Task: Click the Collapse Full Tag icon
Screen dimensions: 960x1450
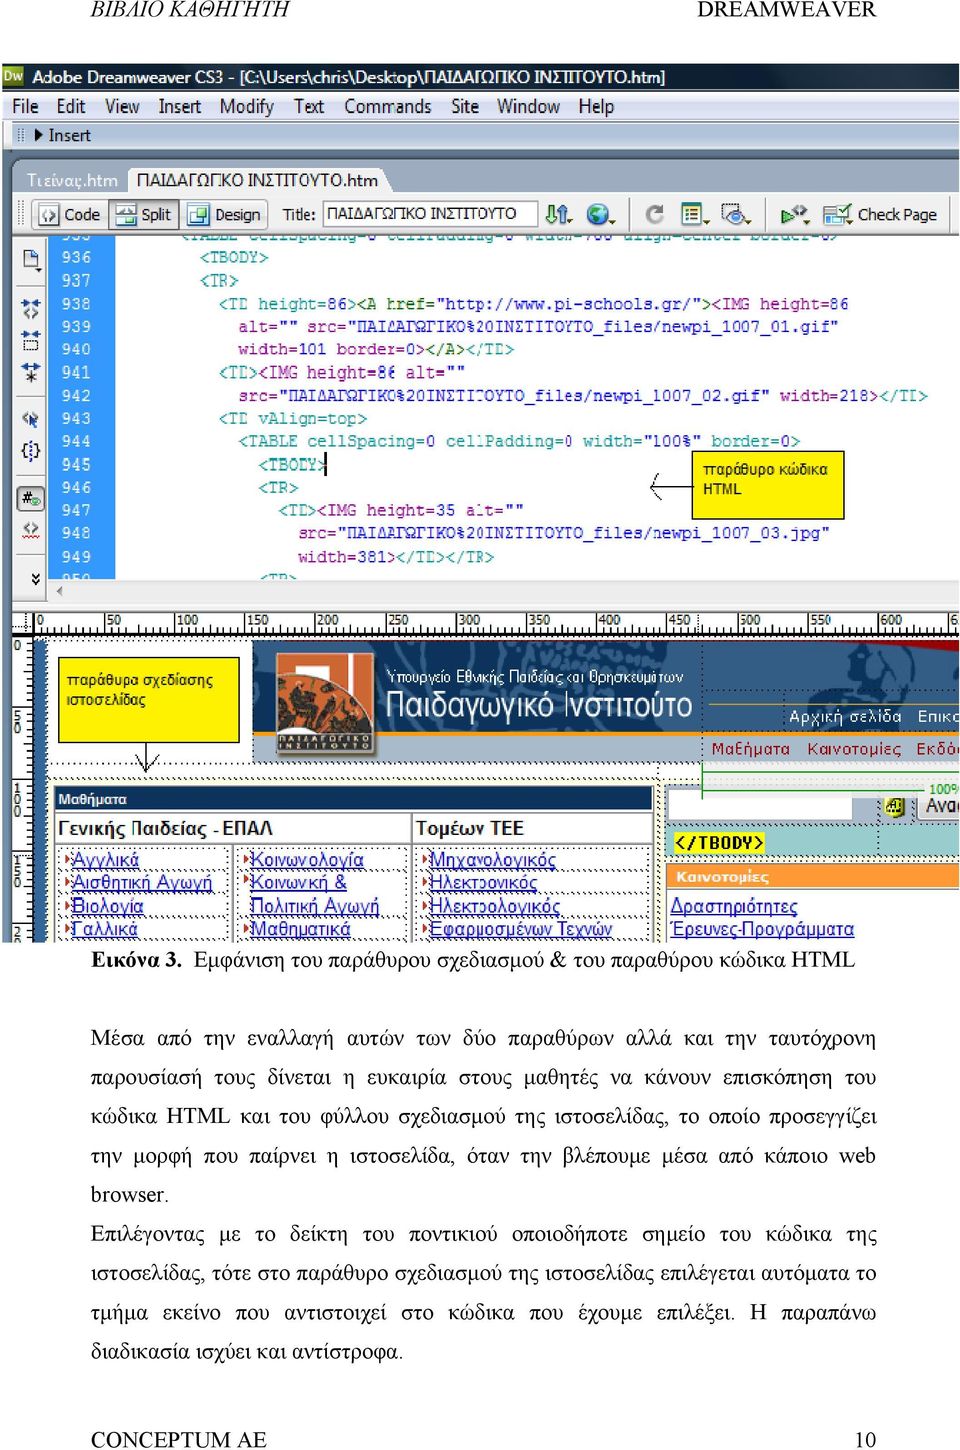Action: click(31, 309)
